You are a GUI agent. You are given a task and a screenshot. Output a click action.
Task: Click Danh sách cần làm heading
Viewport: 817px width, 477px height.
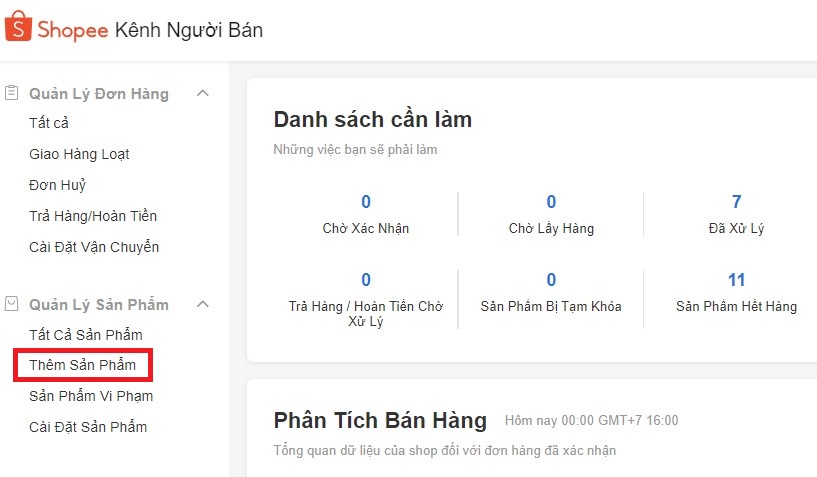373,119
